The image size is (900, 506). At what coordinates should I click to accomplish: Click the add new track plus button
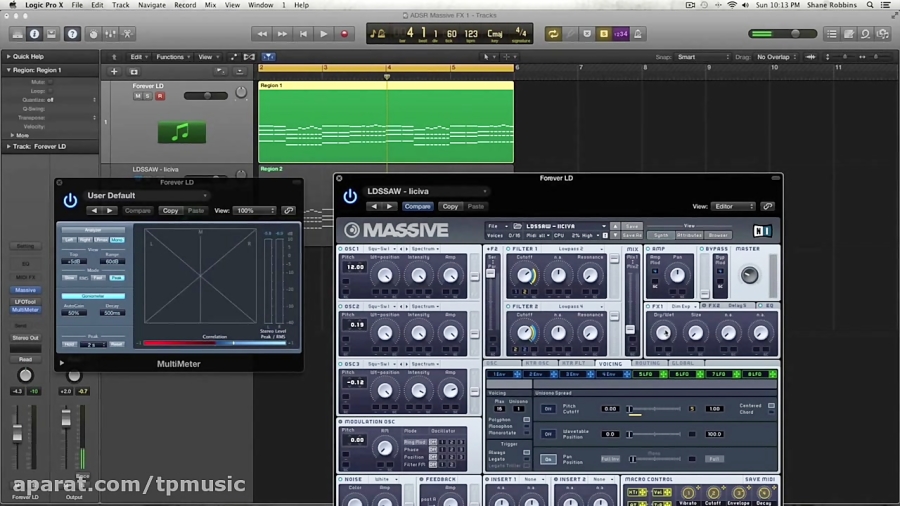pos(114,72)
